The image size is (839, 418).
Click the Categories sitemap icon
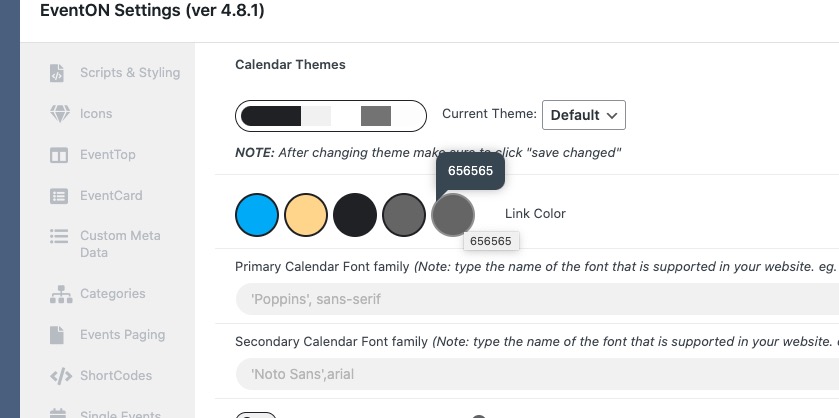[61, 294]
